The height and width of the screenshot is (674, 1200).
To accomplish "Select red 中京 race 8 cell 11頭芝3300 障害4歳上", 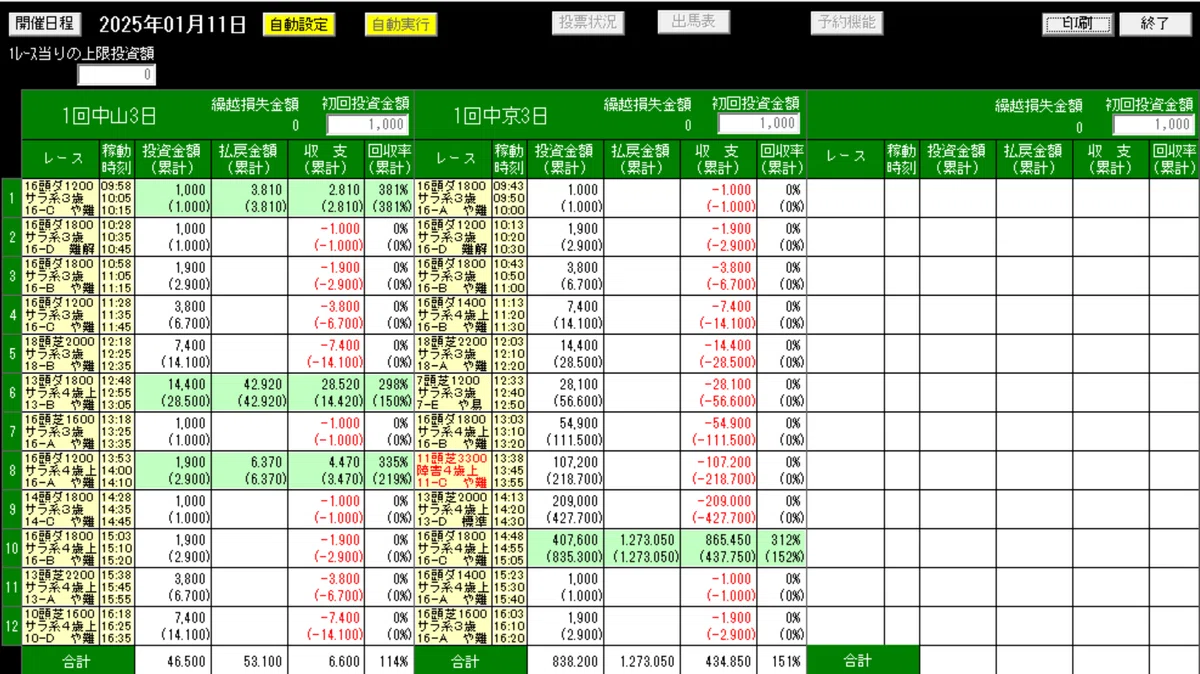I will (452, 469).
